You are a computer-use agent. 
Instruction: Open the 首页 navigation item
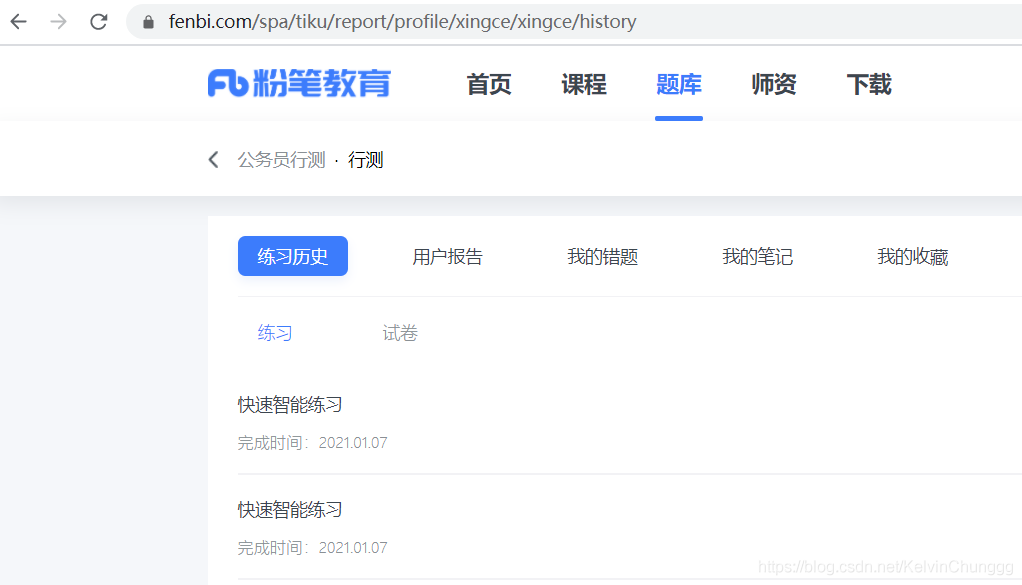[x=487, y=85]
